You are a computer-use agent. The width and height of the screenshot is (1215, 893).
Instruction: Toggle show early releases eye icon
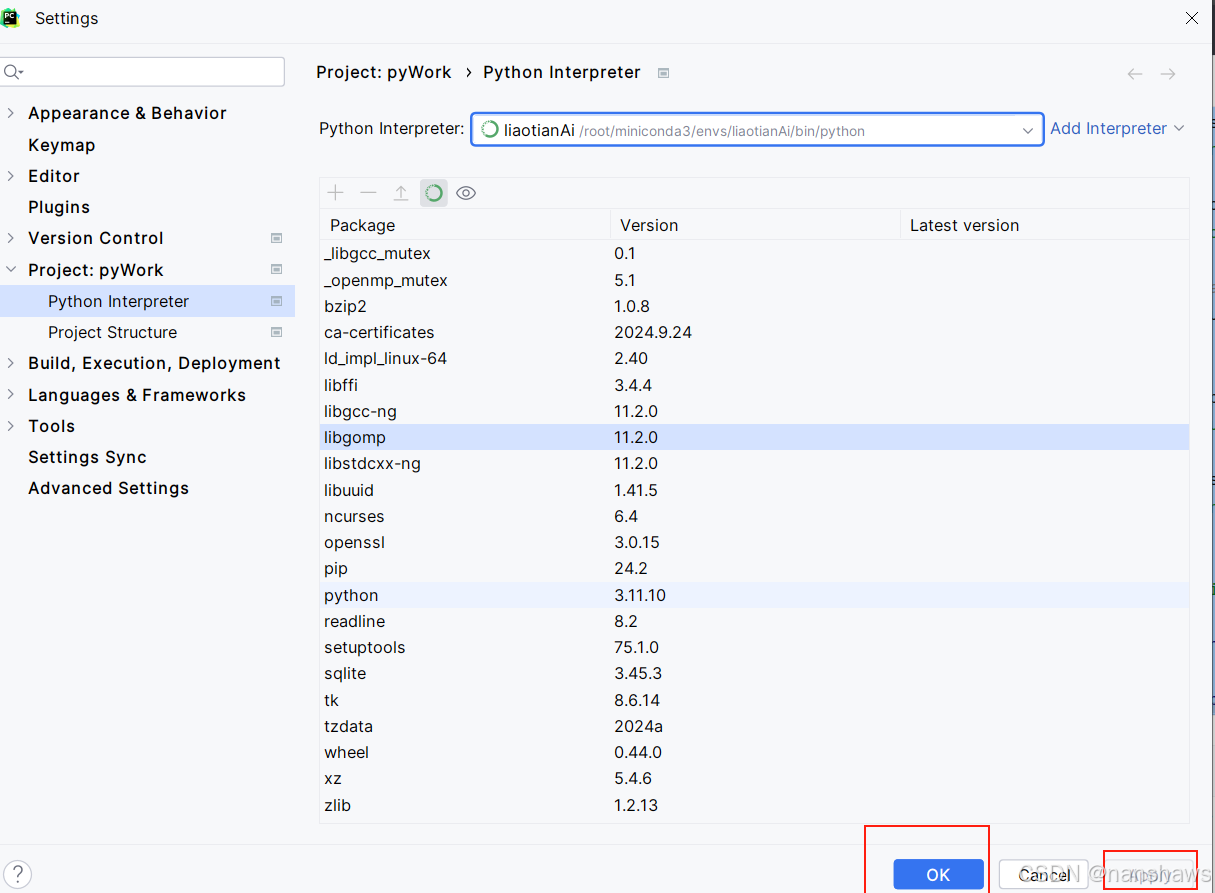click(x=466, y=193)
